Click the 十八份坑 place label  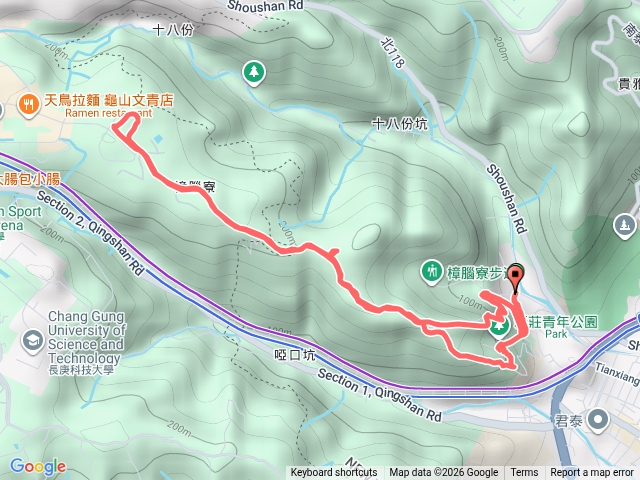click(x=400, y=124)
